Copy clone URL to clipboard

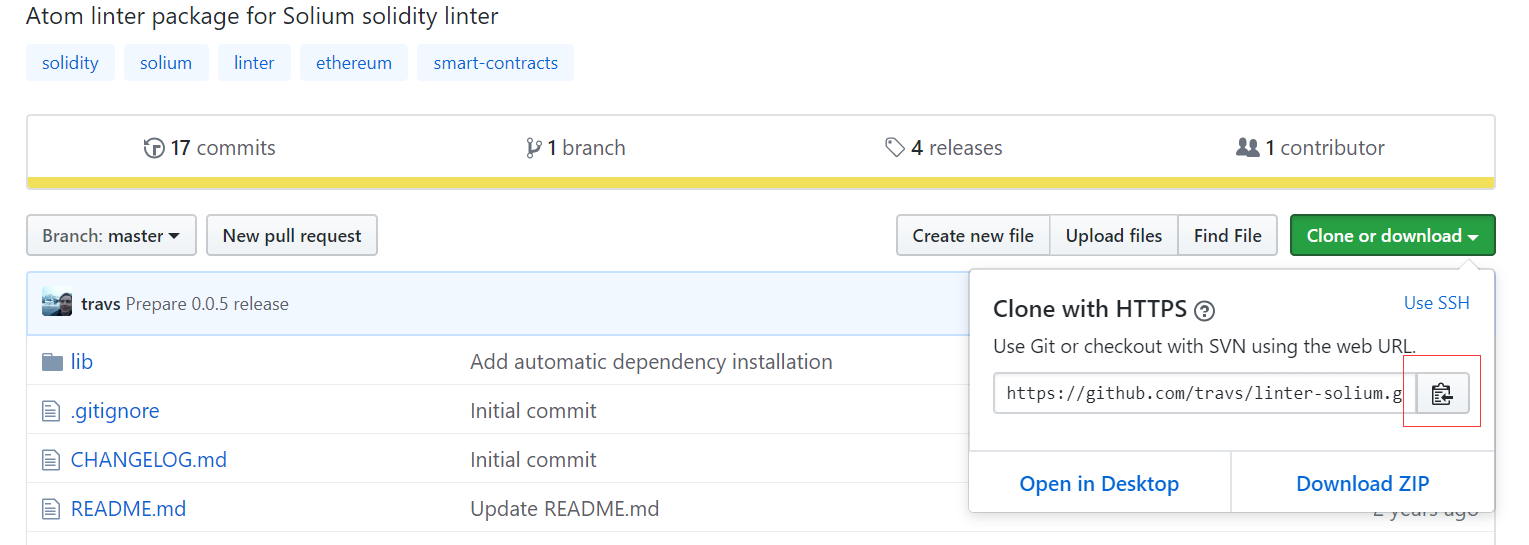click(x=1442, y=394)
